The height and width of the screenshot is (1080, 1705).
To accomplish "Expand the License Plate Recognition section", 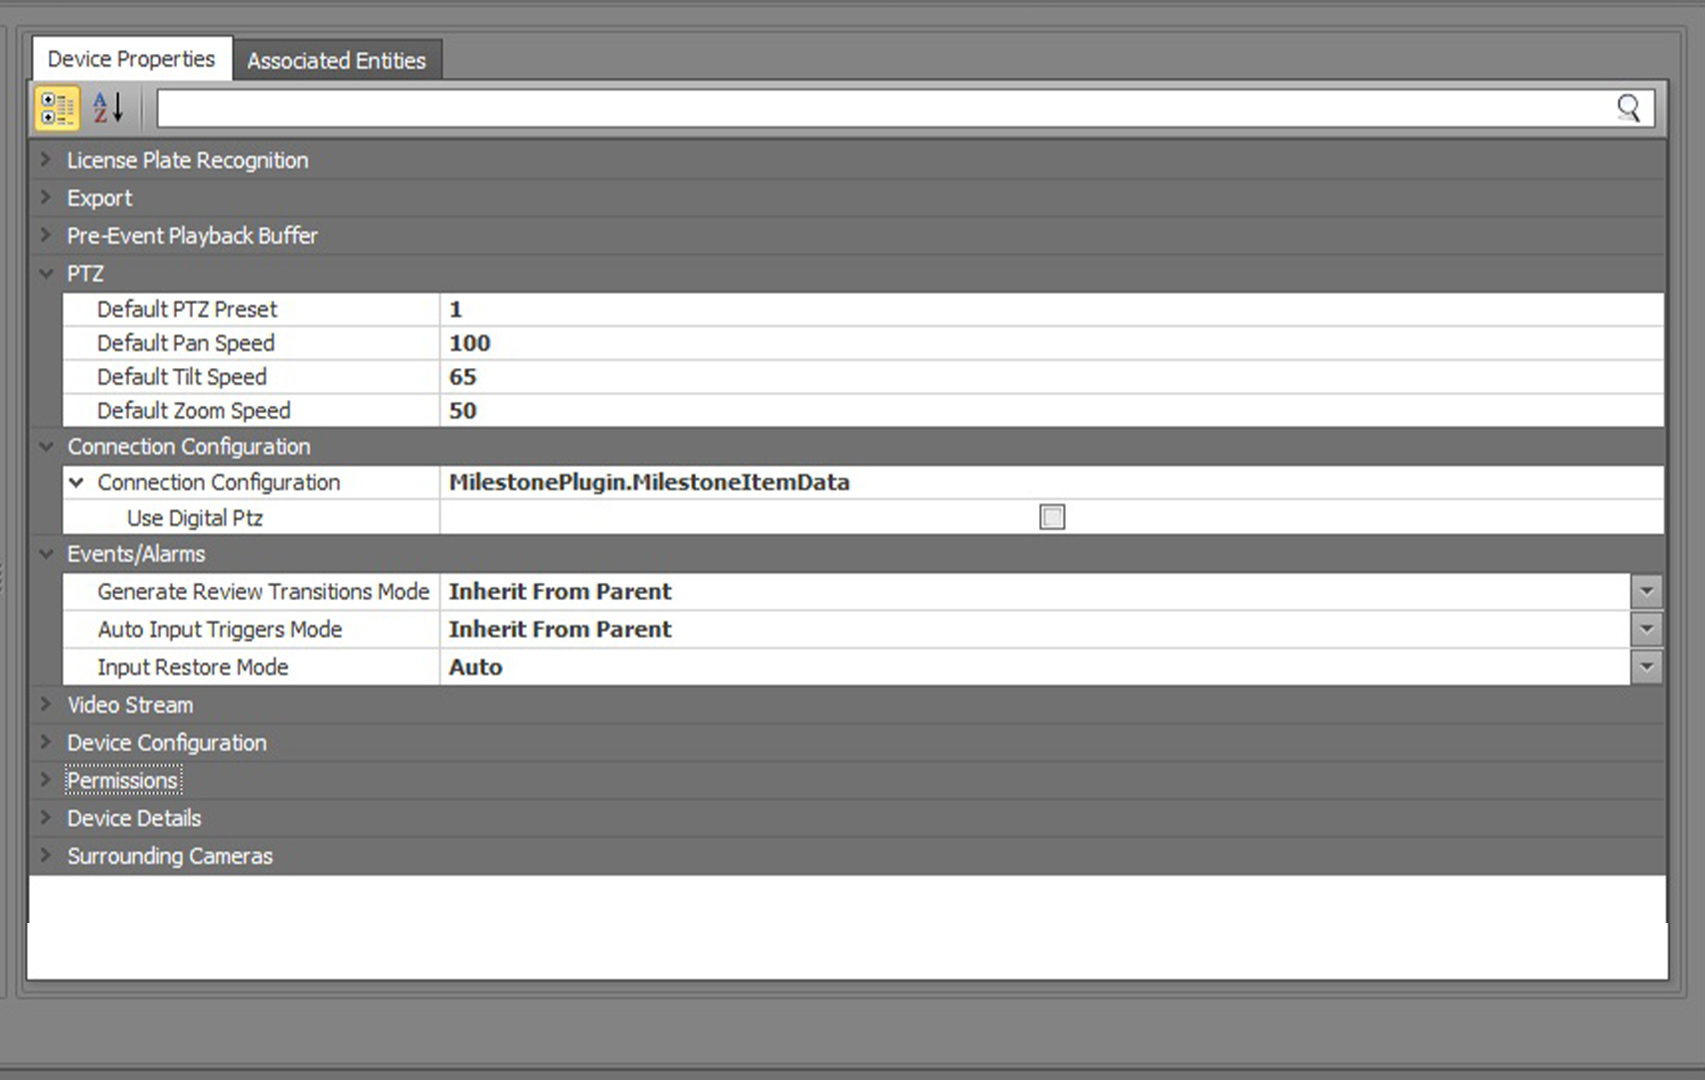I will click(46, 160).
